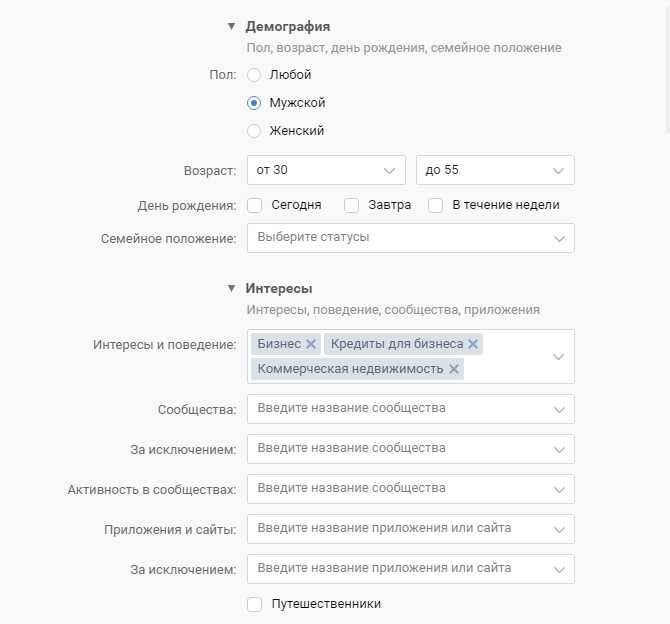Click the Сообщества community name field

400,408
